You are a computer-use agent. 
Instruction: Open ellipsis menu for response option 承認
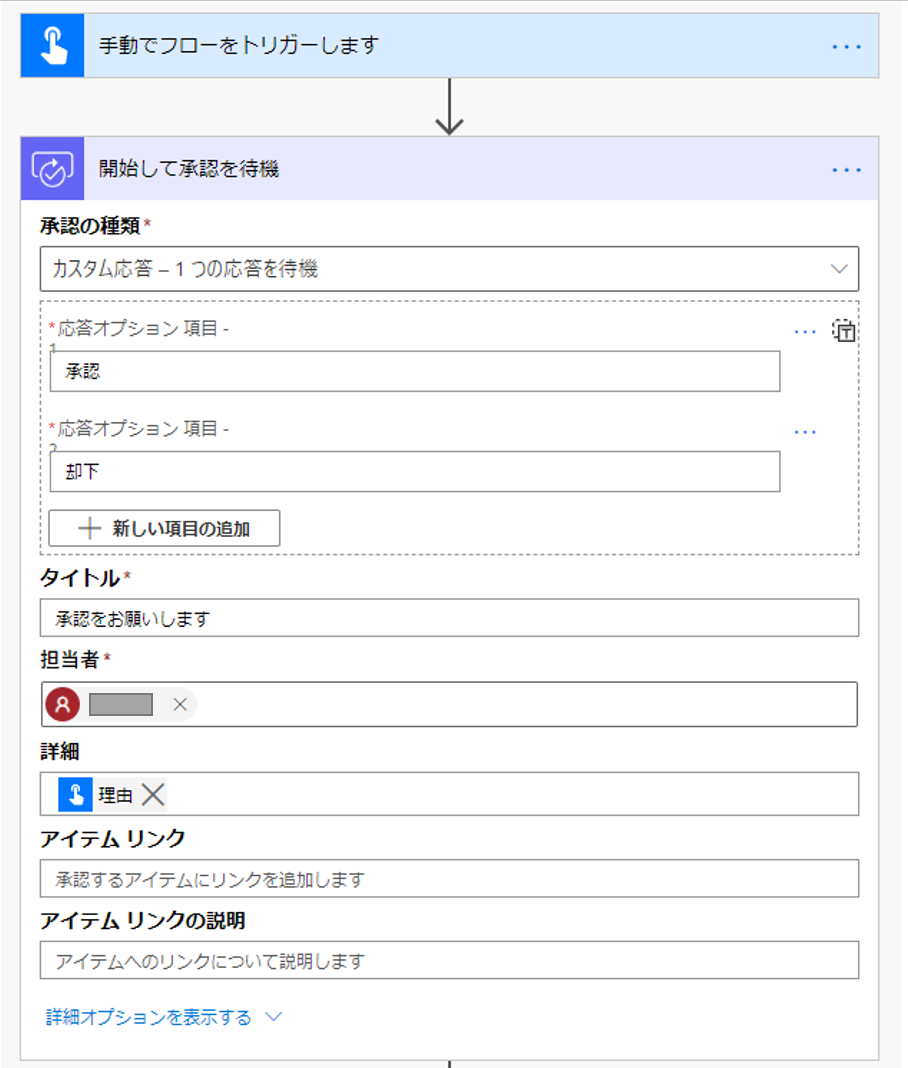[805, 332]
